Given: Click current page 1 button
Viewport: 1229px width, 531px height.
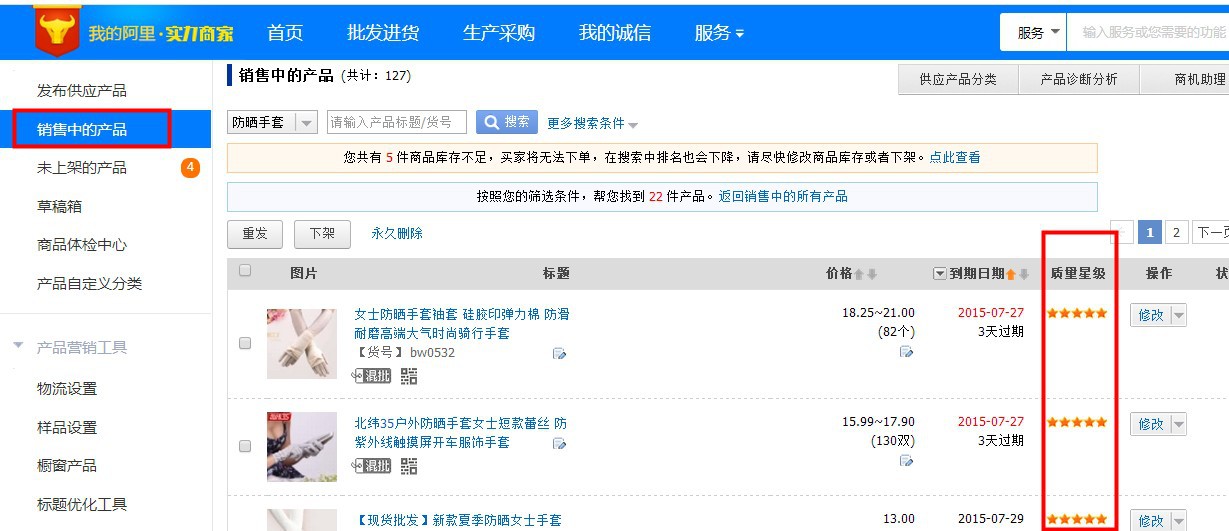Looking at the screenshot, I should (x=1150, y=233).
